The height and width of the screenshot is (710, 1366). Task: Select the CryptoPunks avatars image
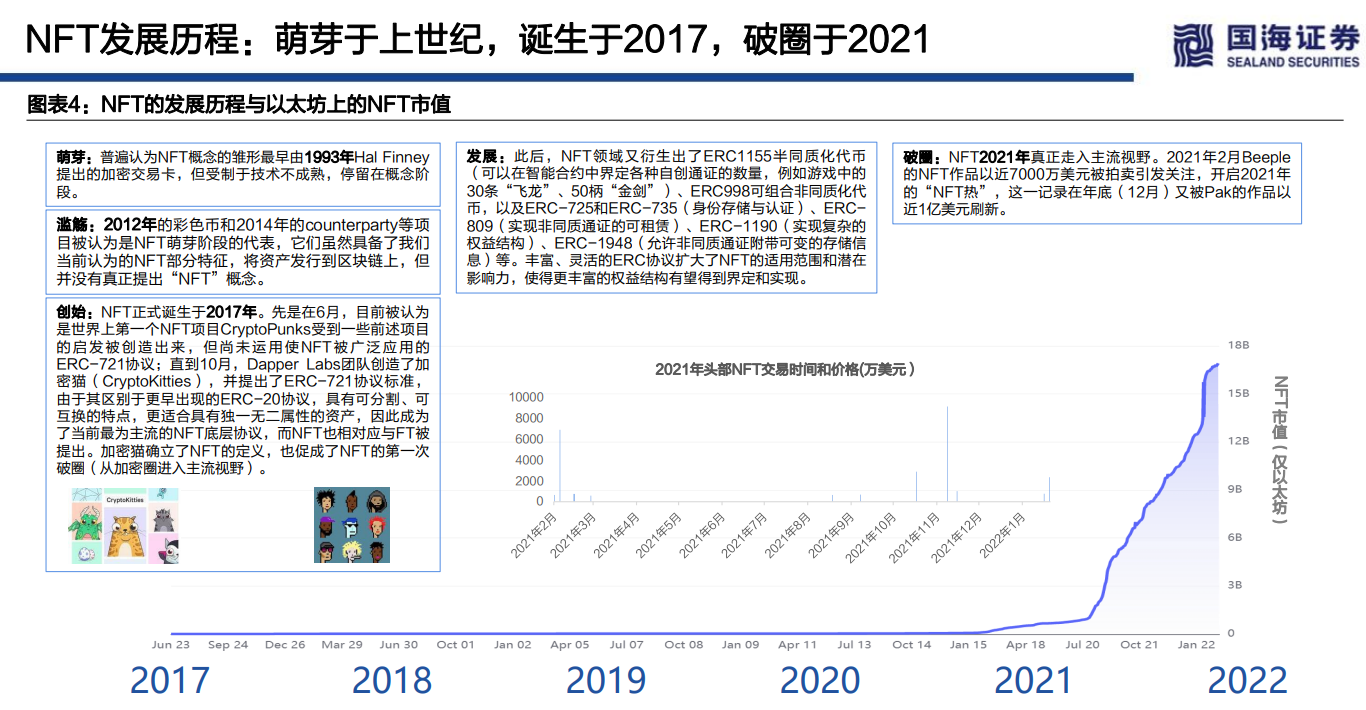(x=351, y=526)
